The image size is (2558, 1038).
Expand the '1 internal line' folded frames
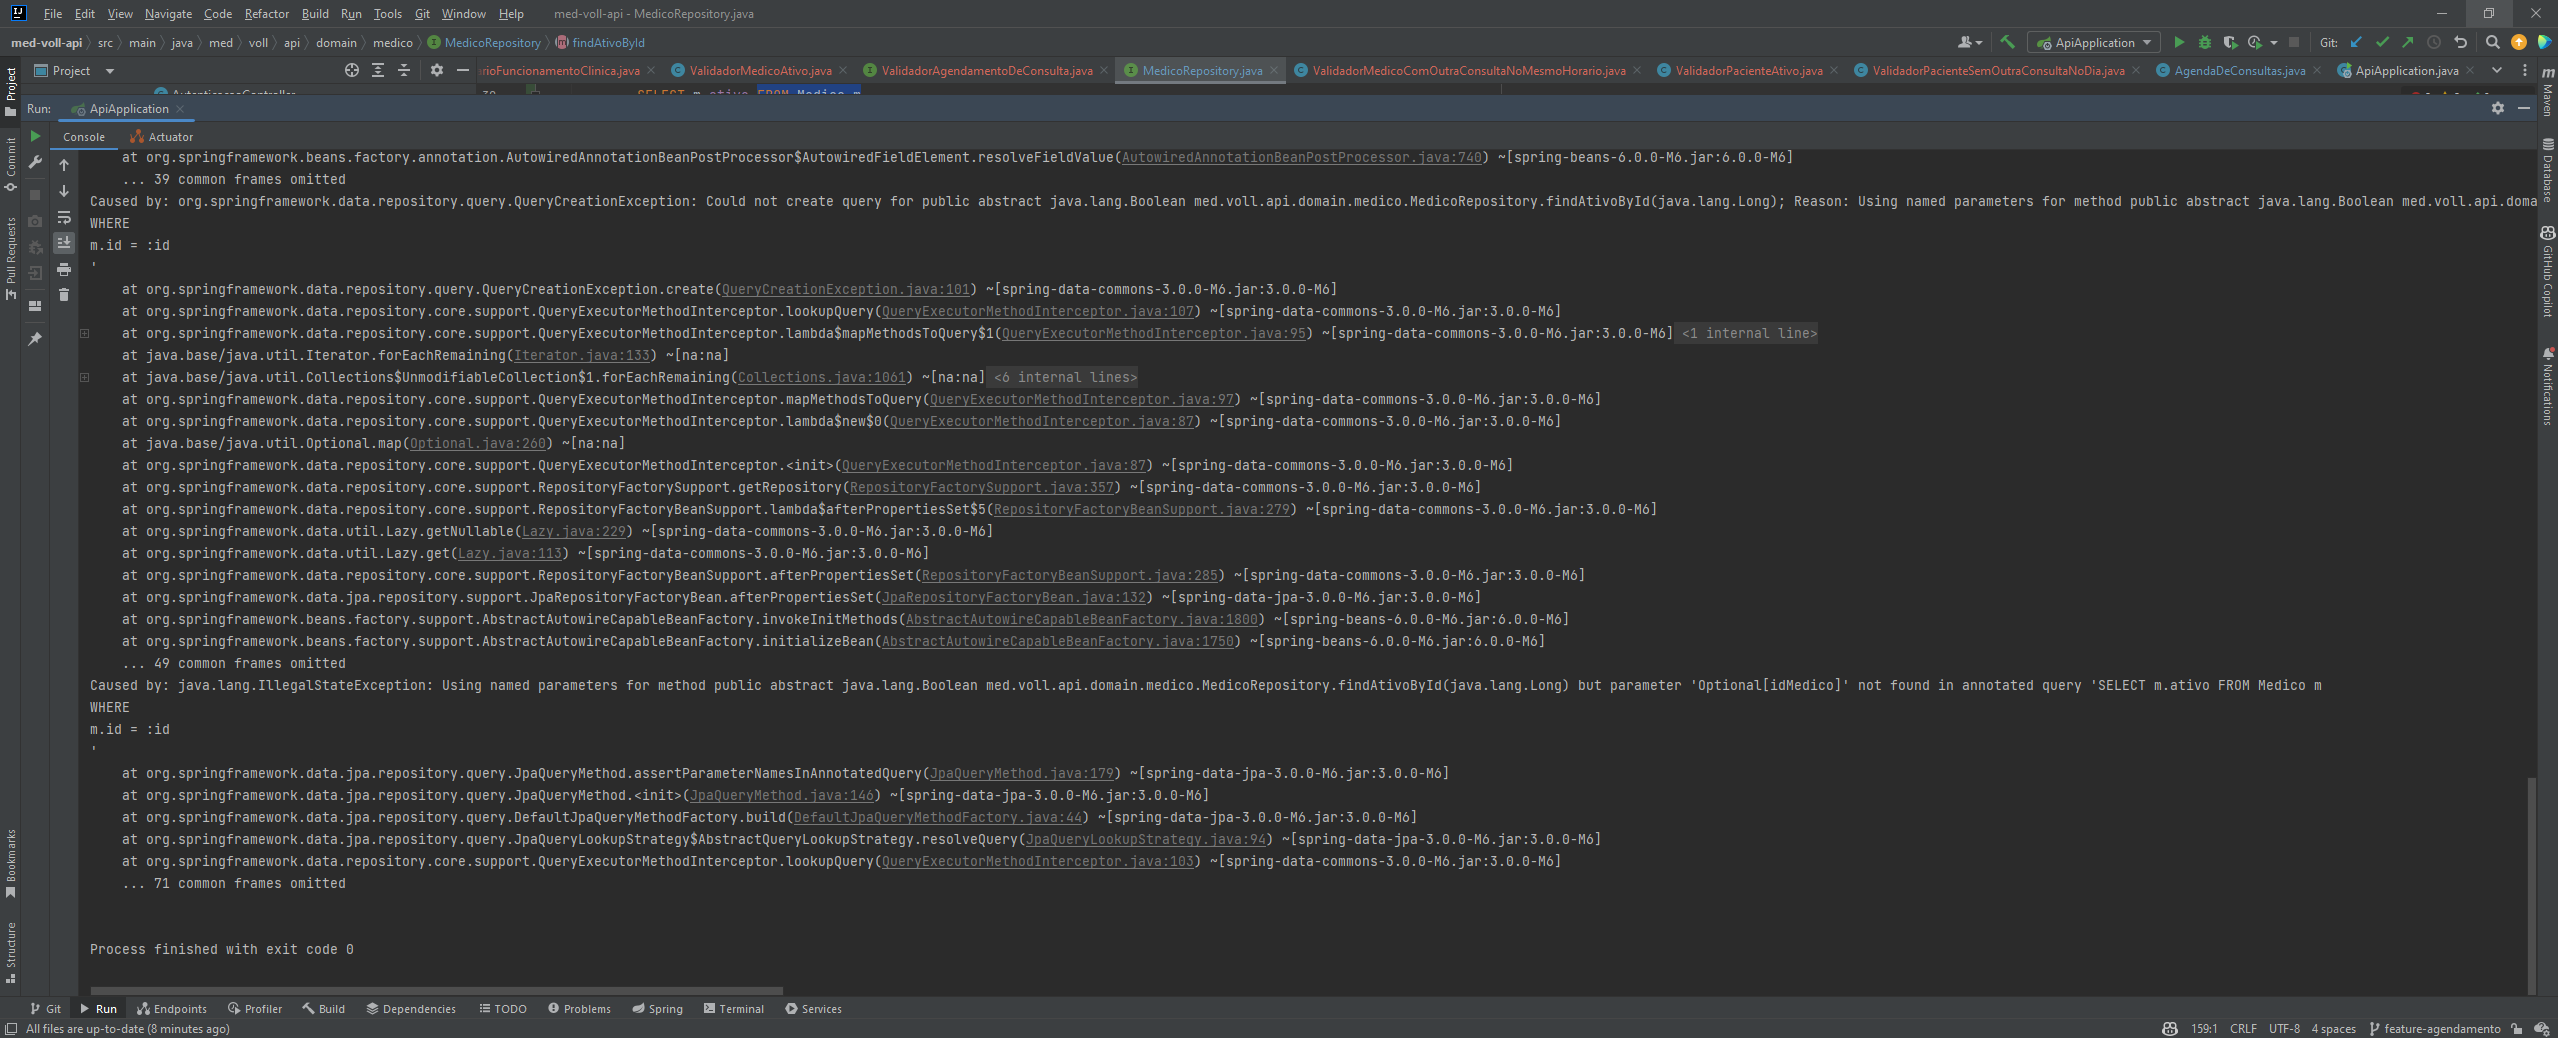pos(1748,333)
